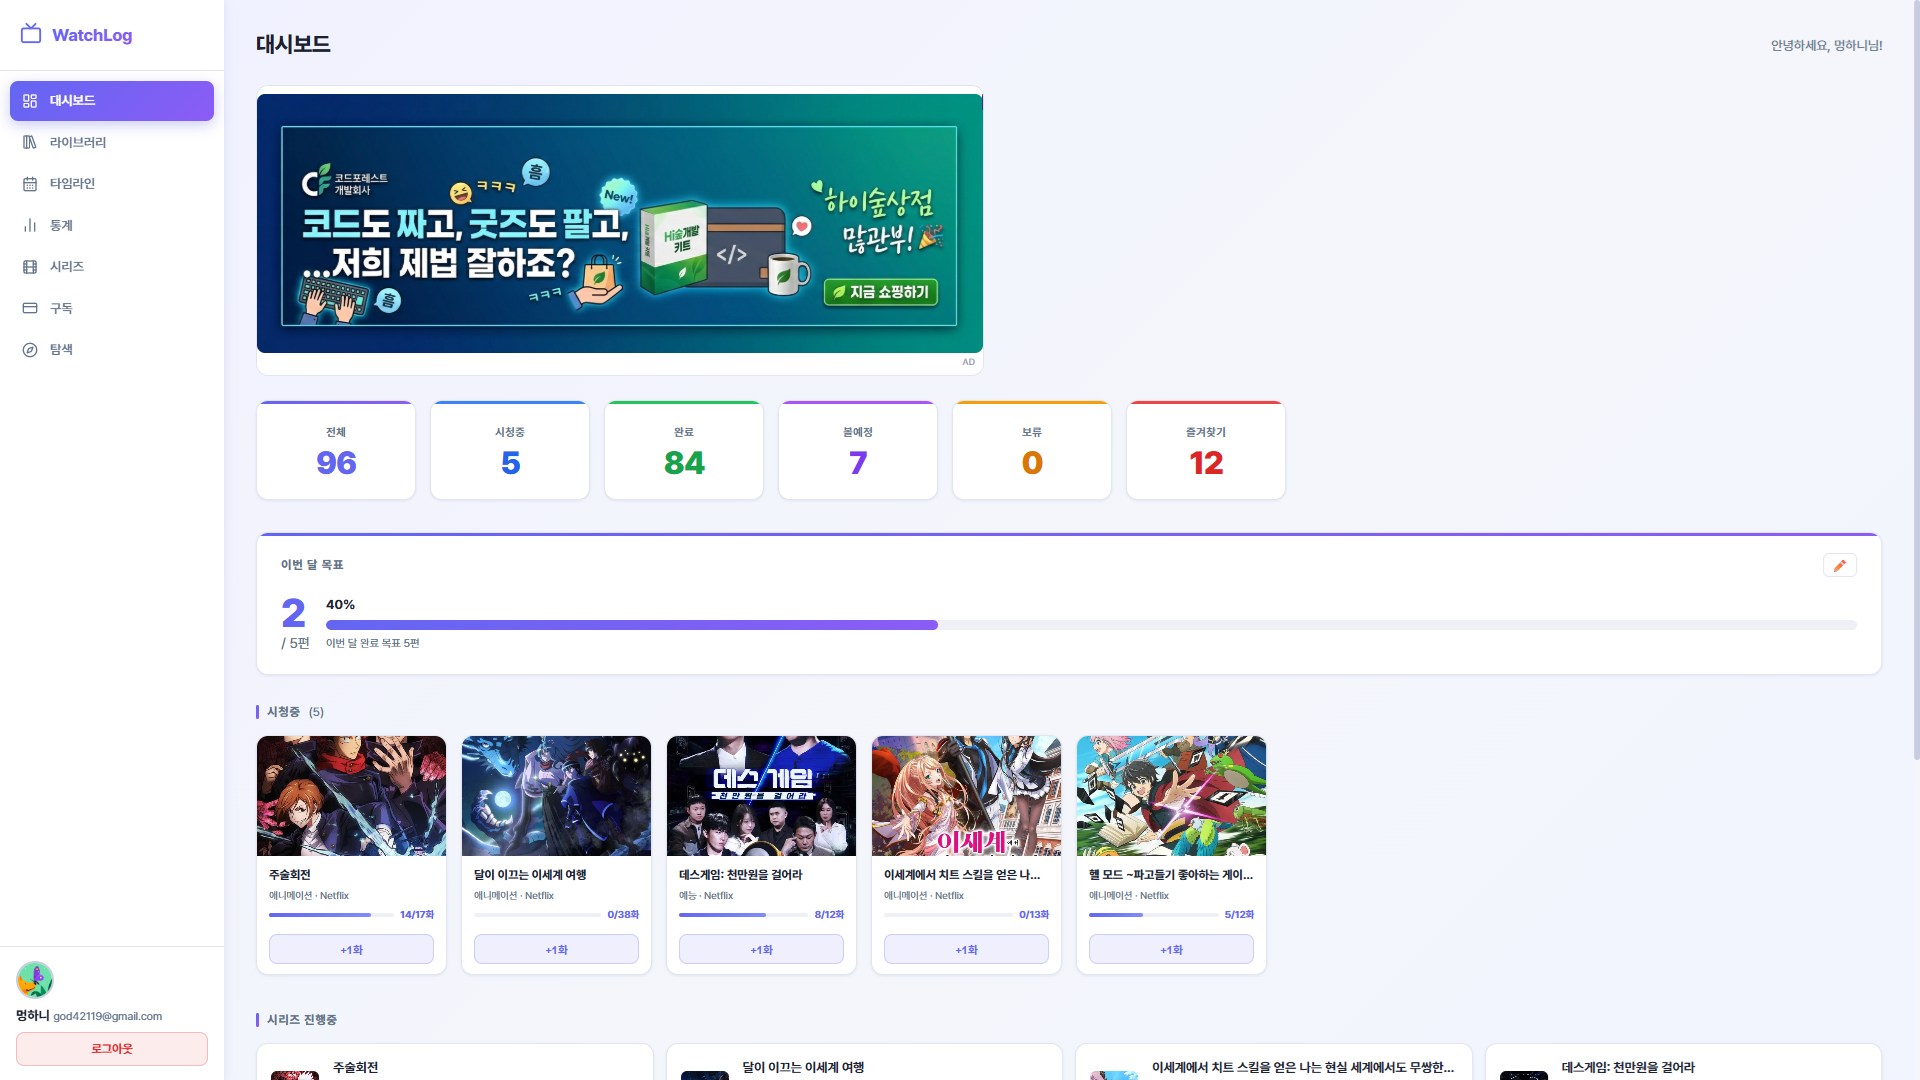The height and width of the screenshot is (1080, 1920).
Task: Edit monthly goal with pencil icon
Action: tap(1840, 565)
